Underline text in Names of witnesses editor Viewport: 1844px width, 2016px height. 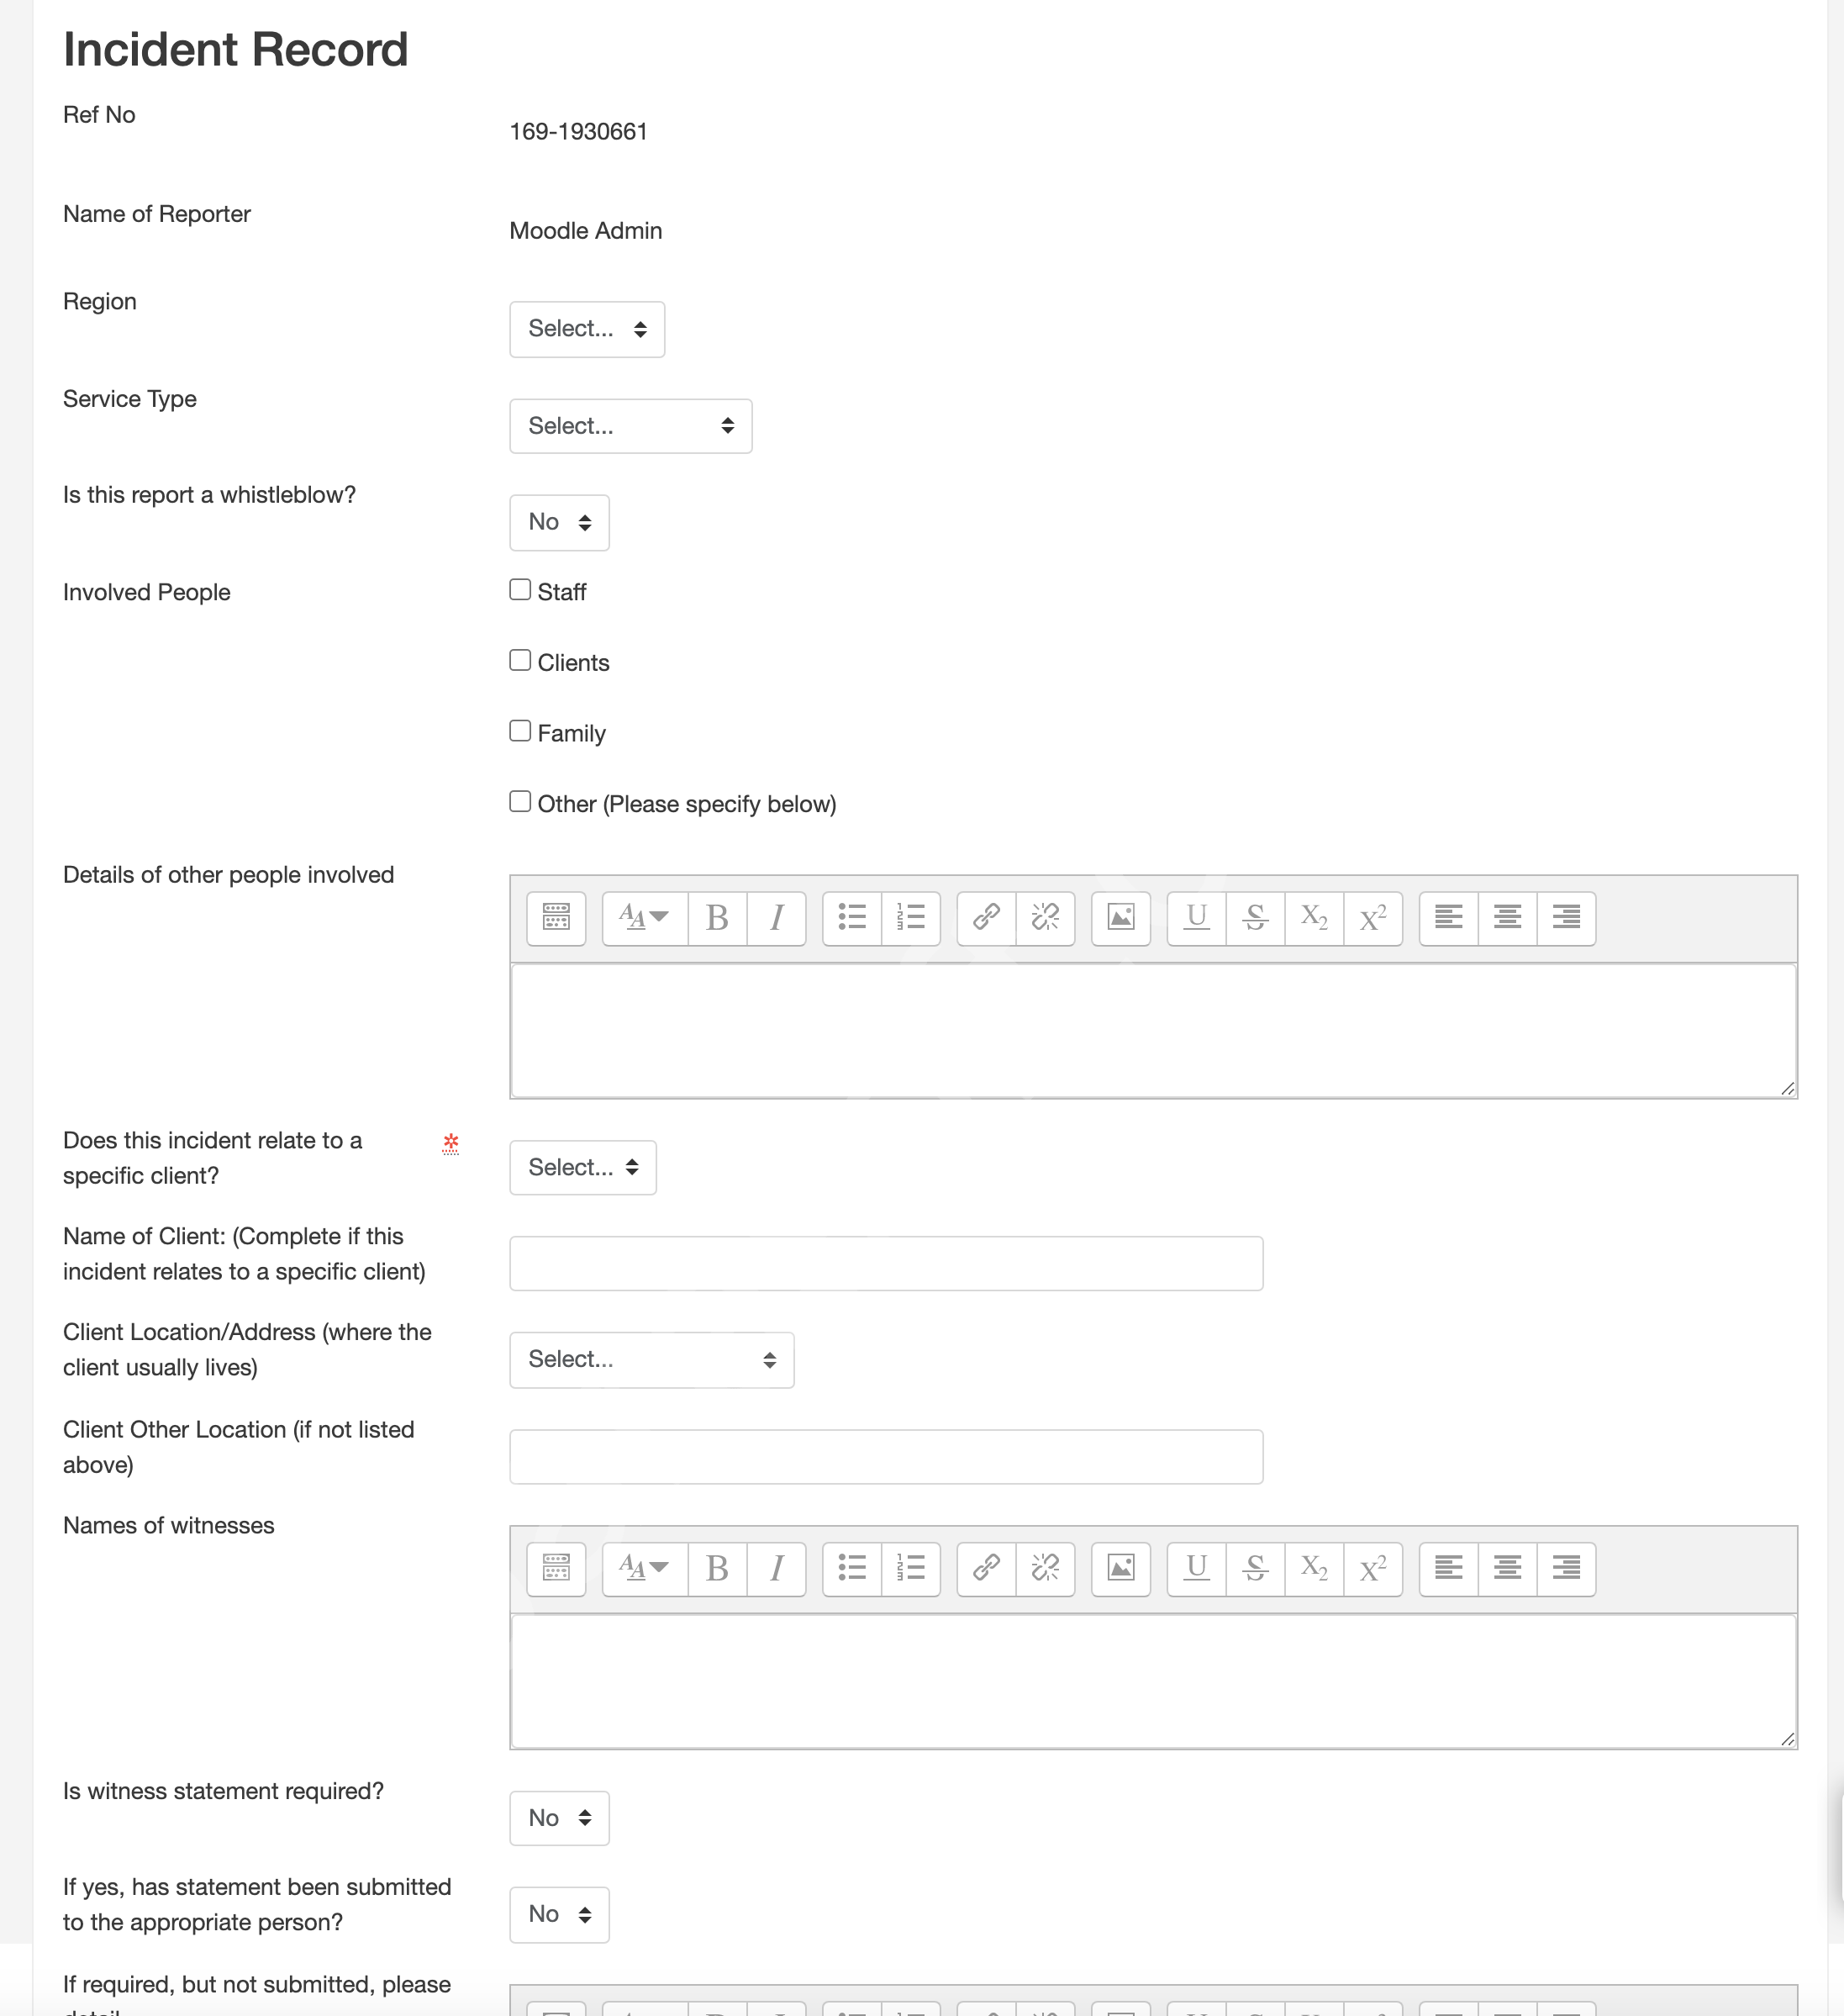tap(1196, 1568)
